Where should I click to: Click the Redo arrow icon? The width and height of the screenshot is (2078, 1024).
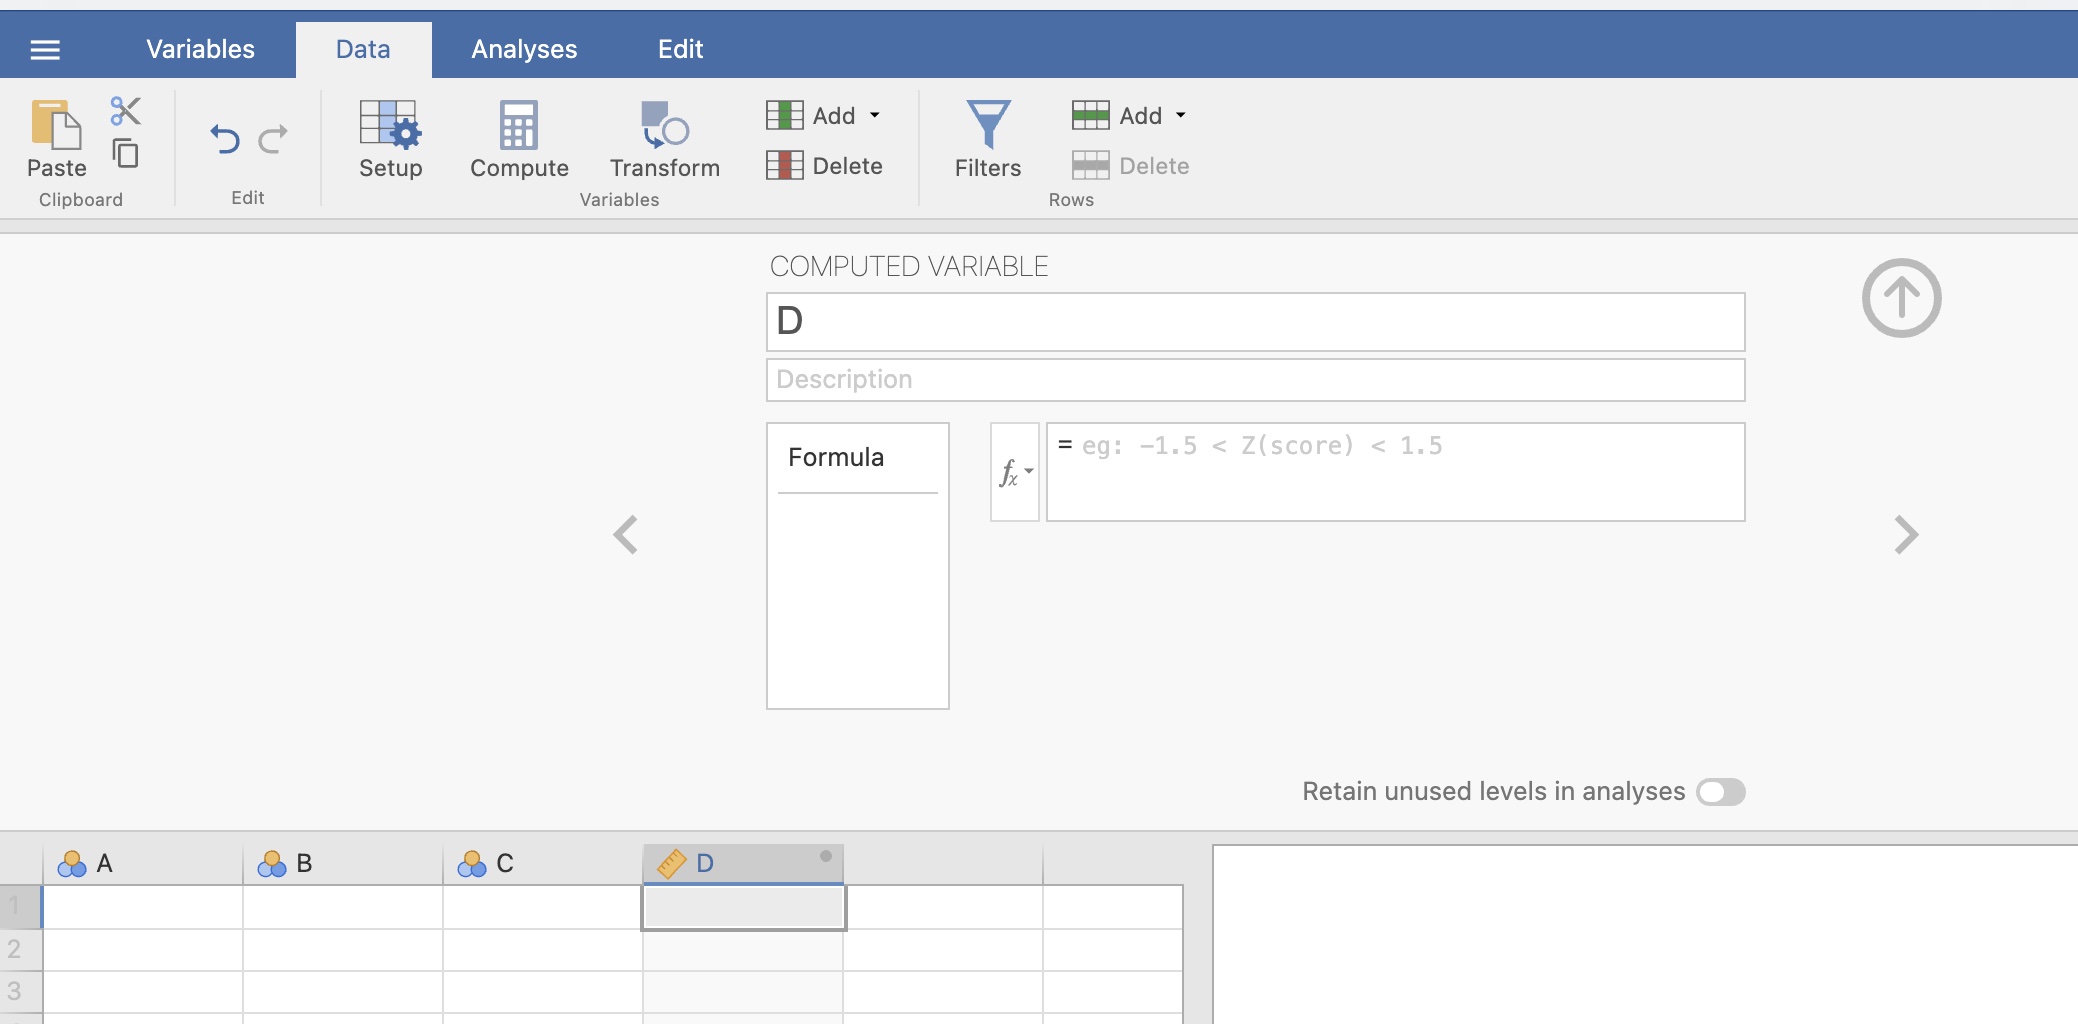pos(273,139)
